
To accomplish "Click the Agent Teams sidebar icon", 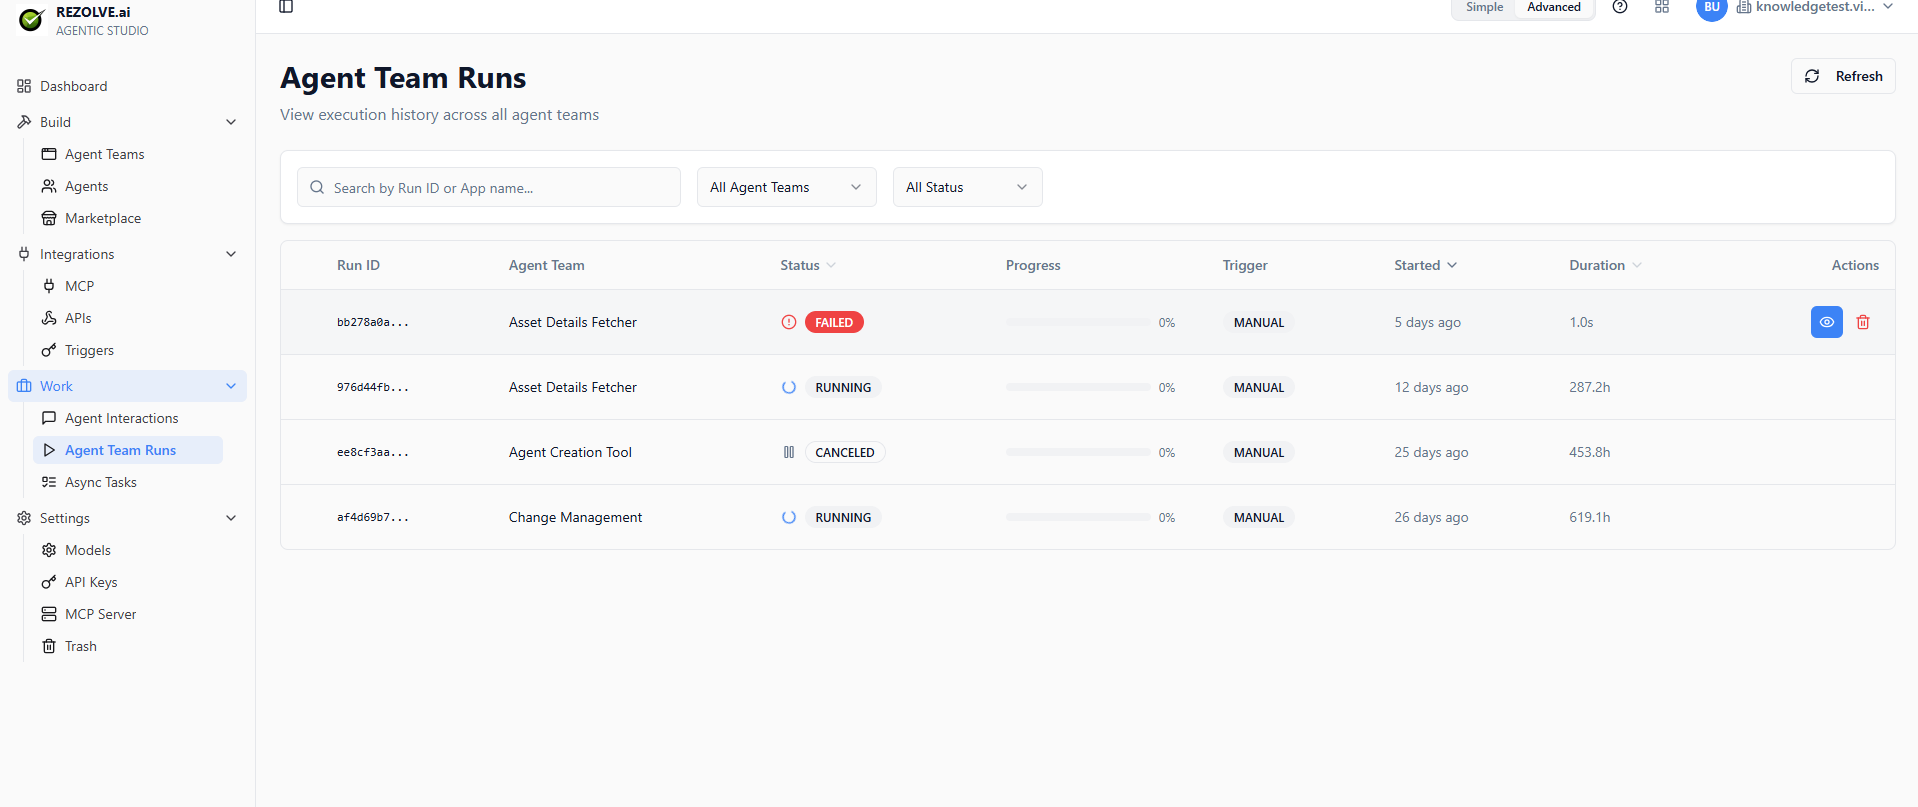I will click(x=49, y=154).
